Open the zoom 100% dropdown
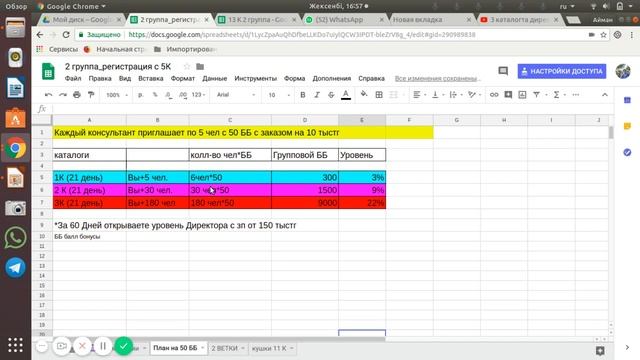Image resolution: width=640 pixels, height=360 pixels. coord(117,95)
